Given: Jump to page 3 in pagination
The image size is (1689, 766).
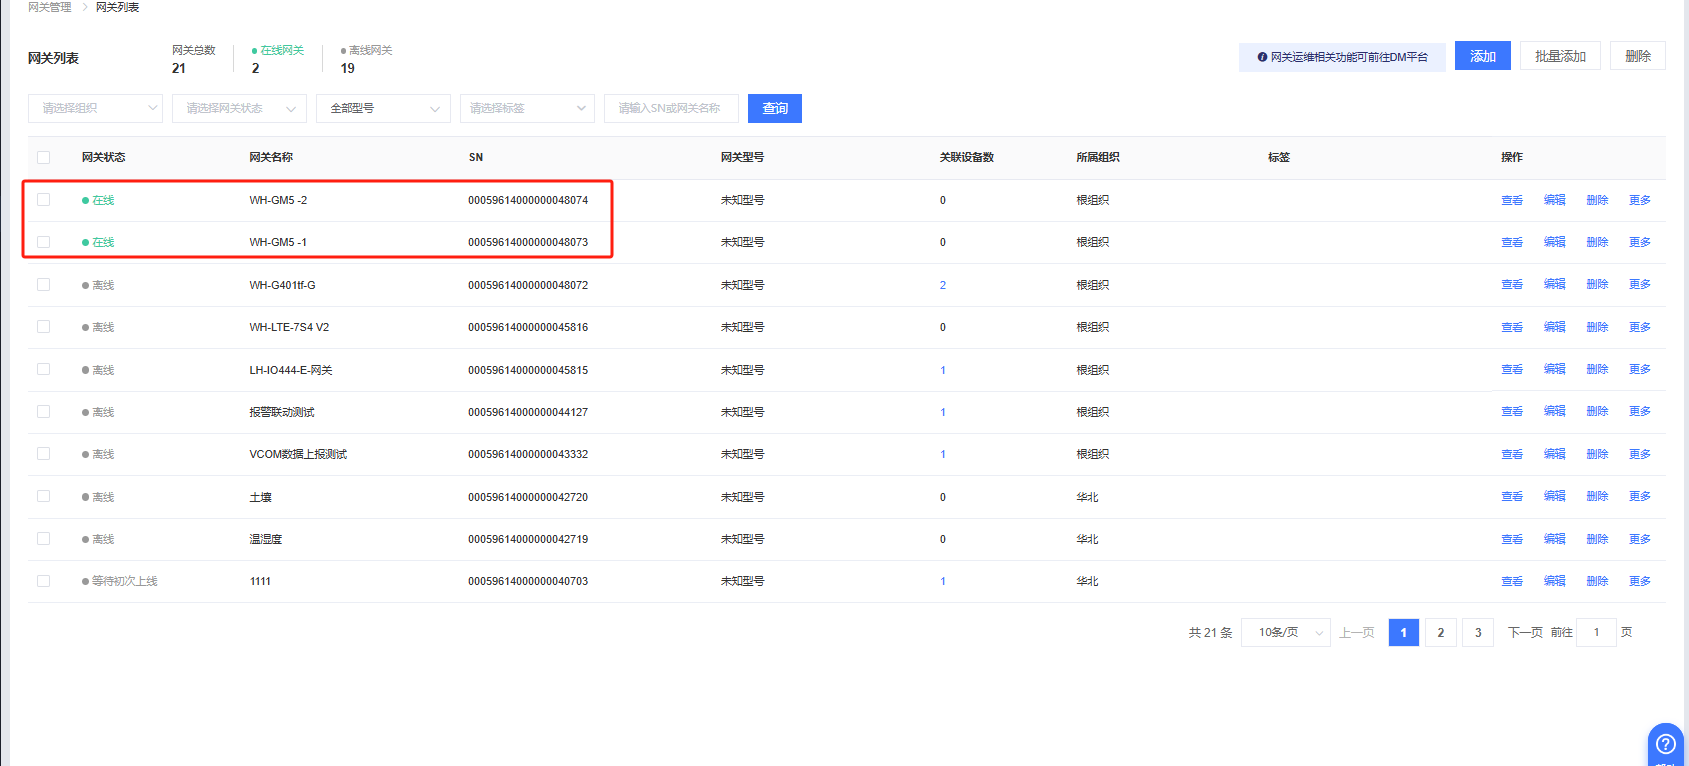Looking at the screenshot, I should [x=1478, y=632].
